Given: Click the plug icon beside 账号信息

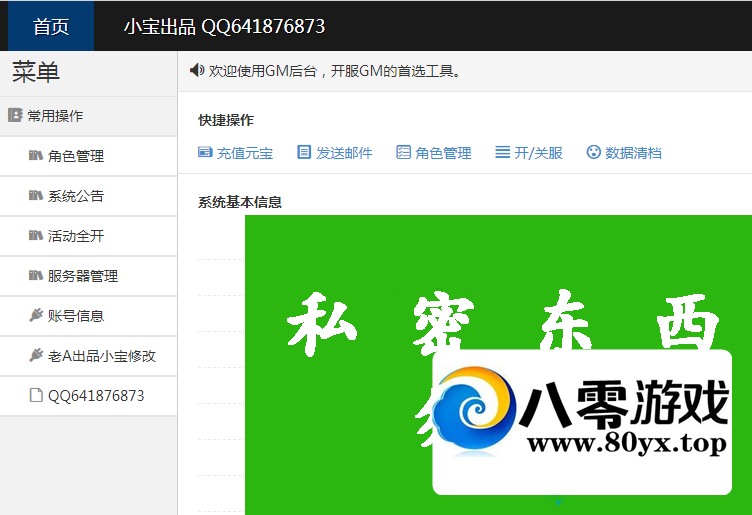Looking at the screenshot, I should tap(36, 315).
